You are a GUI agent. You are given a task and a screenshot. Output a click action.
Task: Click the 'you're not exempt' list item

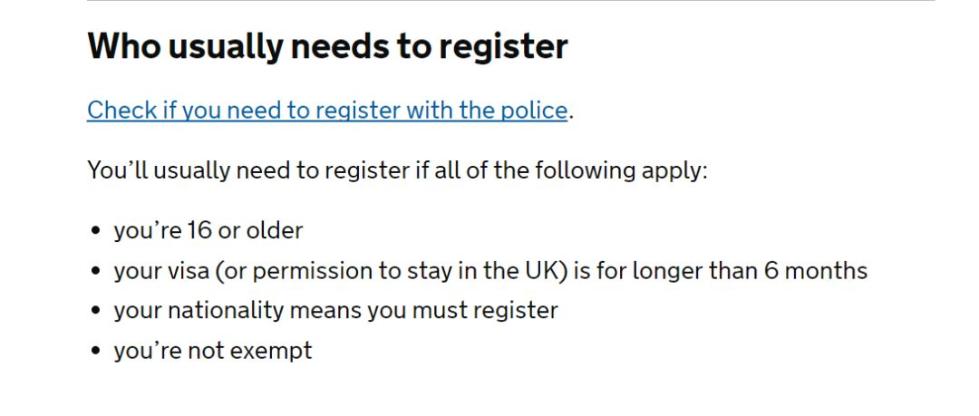(211, 351)
